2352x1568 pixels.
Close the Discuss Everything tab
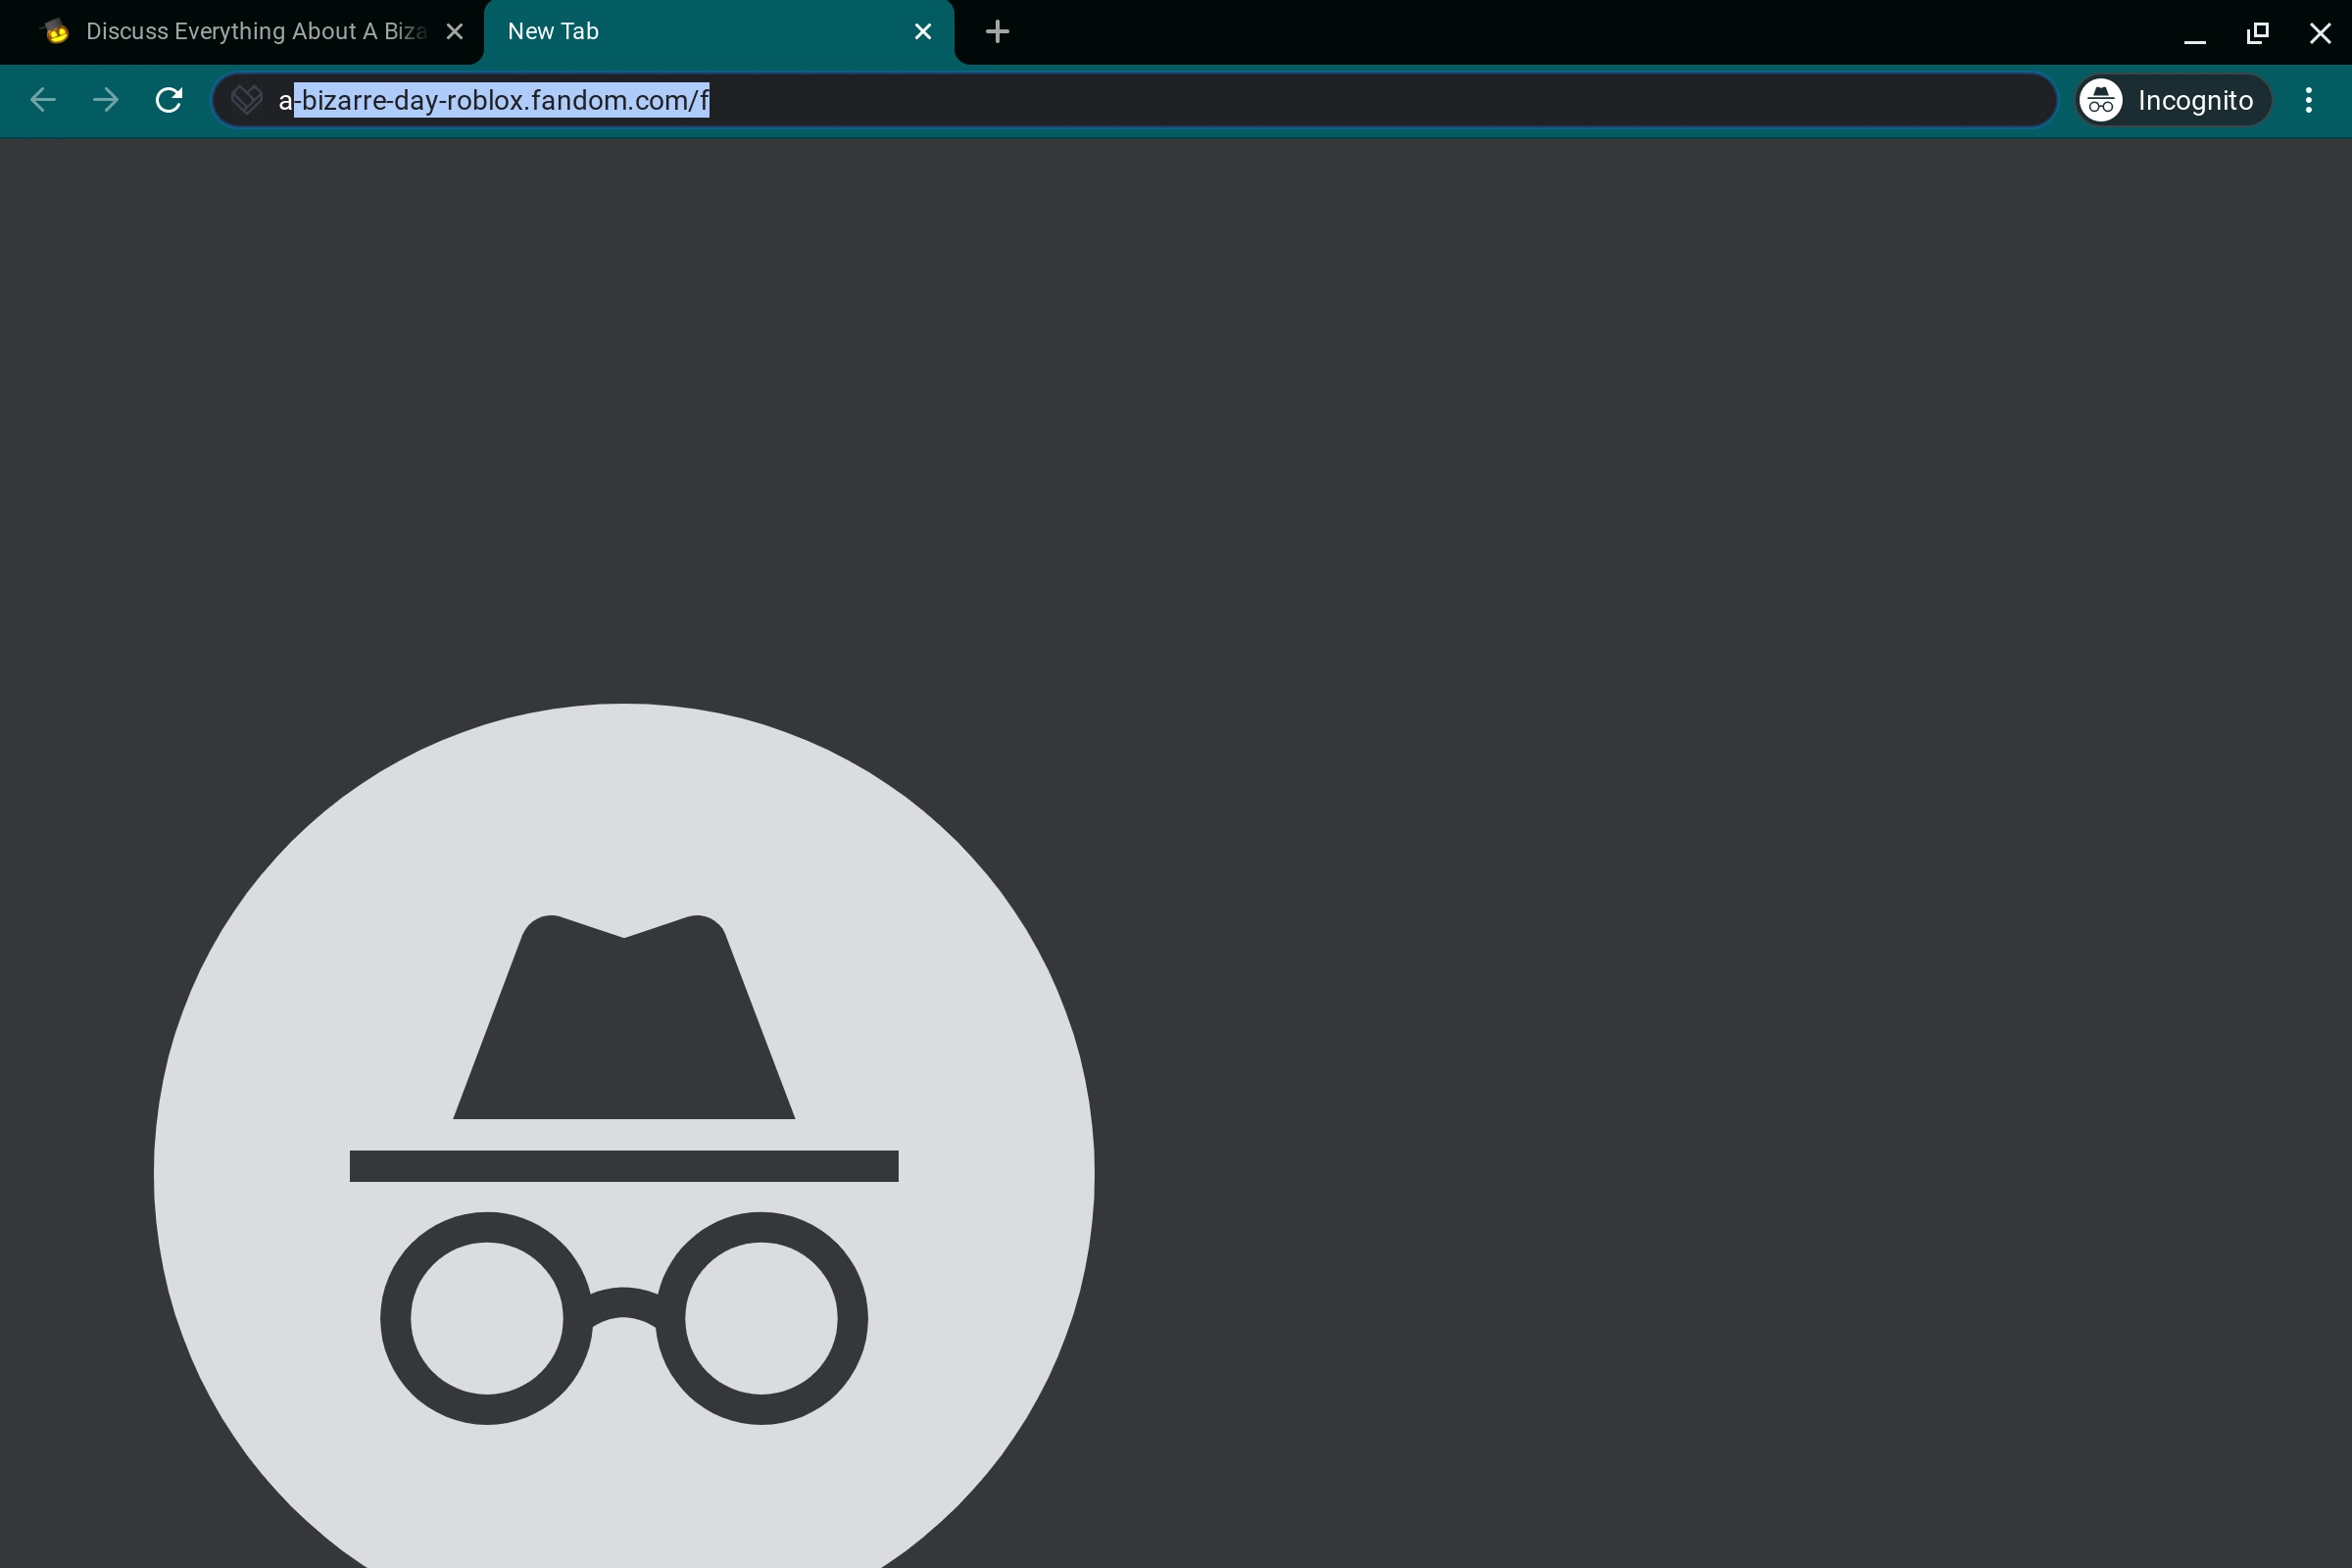454,32
